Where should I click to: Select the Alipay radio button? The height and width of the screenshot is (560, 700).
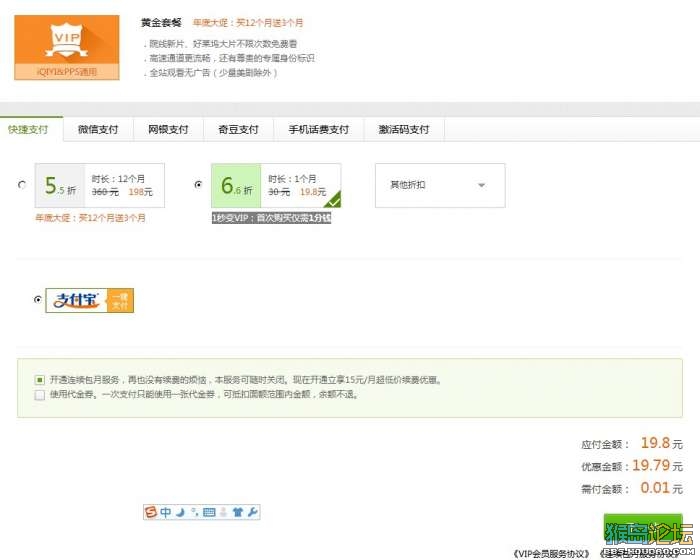click(38, 300)
